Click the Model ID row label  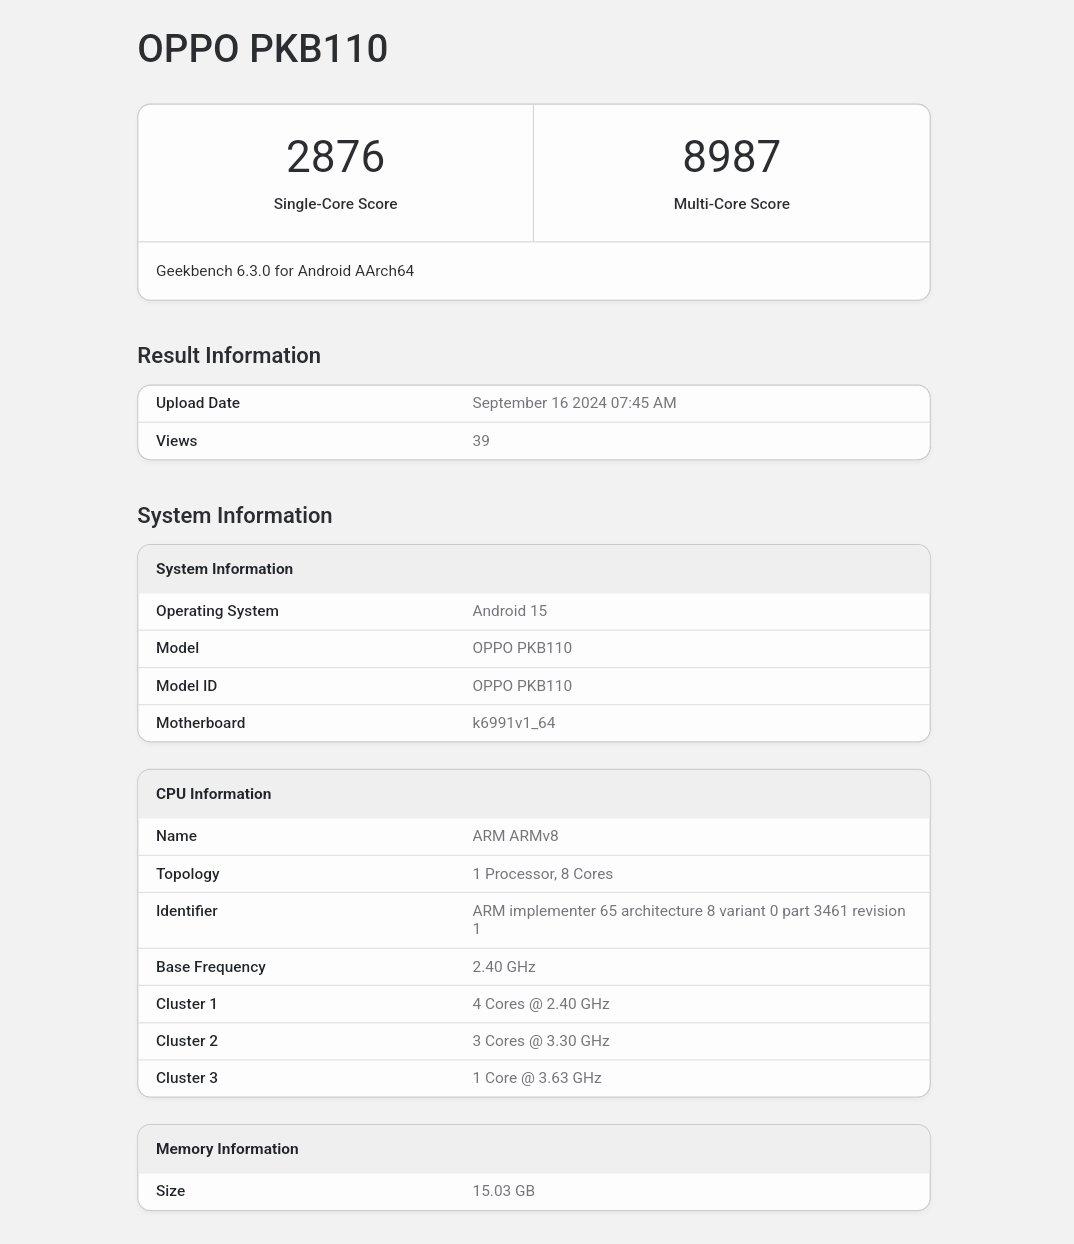coord(186,686)
